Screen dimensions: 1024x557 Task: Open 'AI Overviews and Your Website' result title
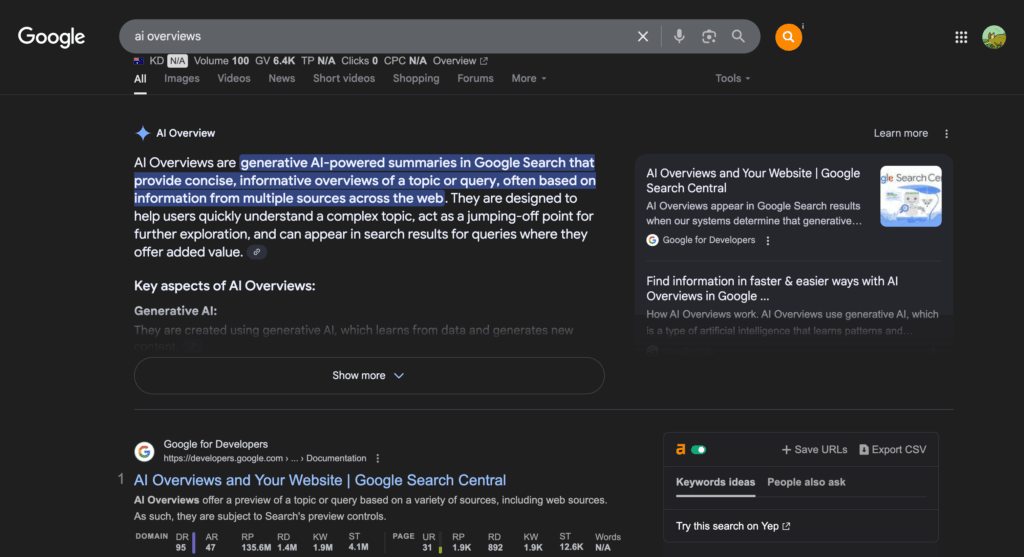pos(320,480)
